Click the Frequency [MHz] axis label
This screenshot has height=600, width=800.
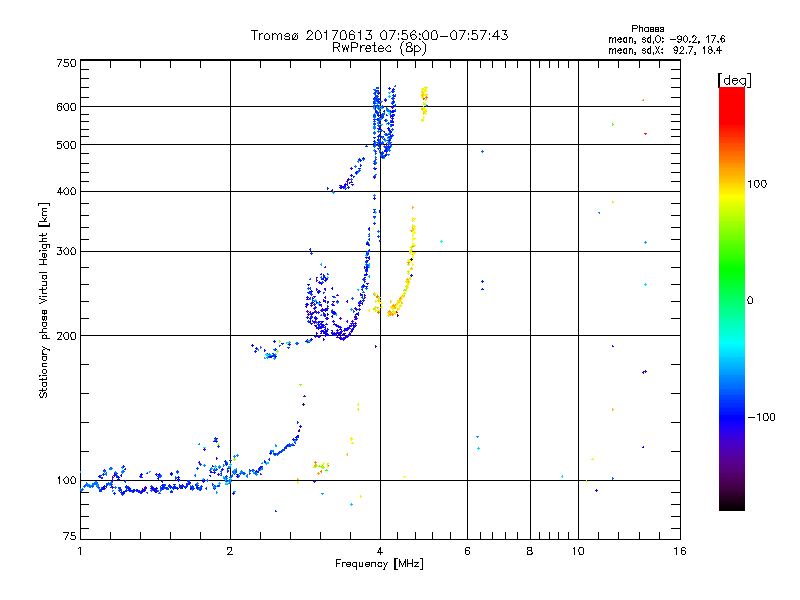[379, 565]
